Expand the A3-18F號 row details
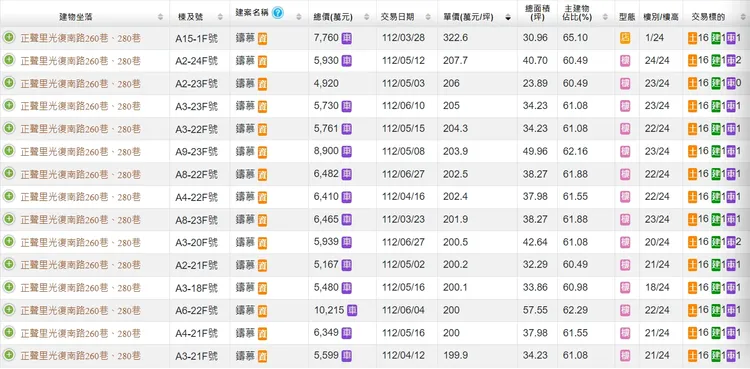Screen dimensions: 750x369 (9, 287)
